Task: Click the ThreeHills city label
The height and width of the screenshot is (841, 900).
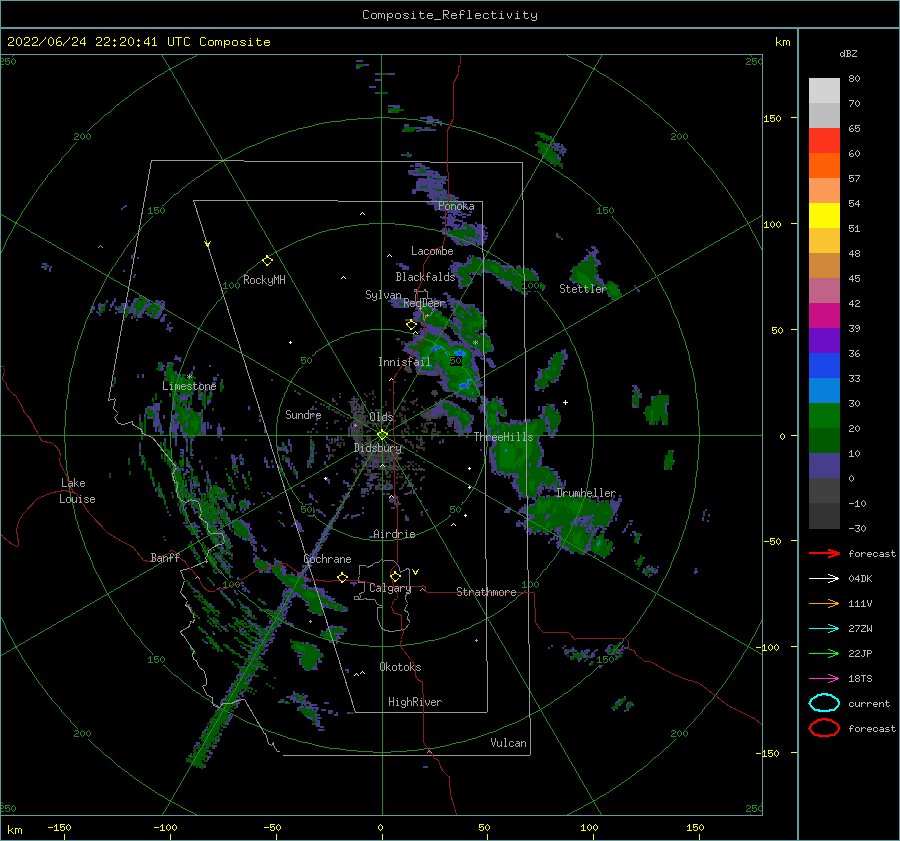Action: [503, 437]
